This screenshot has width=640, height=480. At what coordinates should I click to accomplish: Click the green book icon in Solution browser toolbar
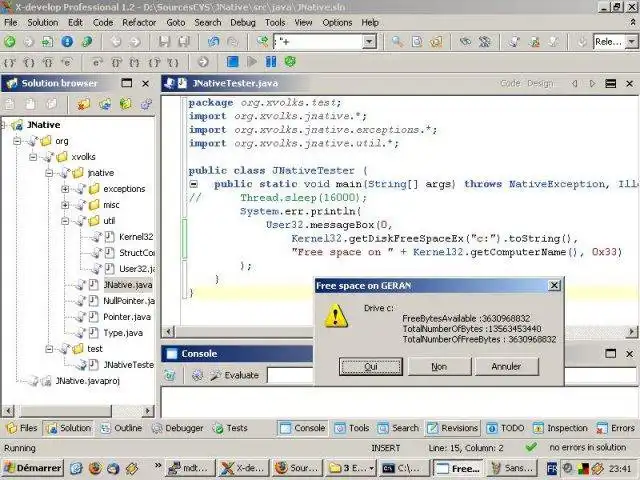[125, 104]
